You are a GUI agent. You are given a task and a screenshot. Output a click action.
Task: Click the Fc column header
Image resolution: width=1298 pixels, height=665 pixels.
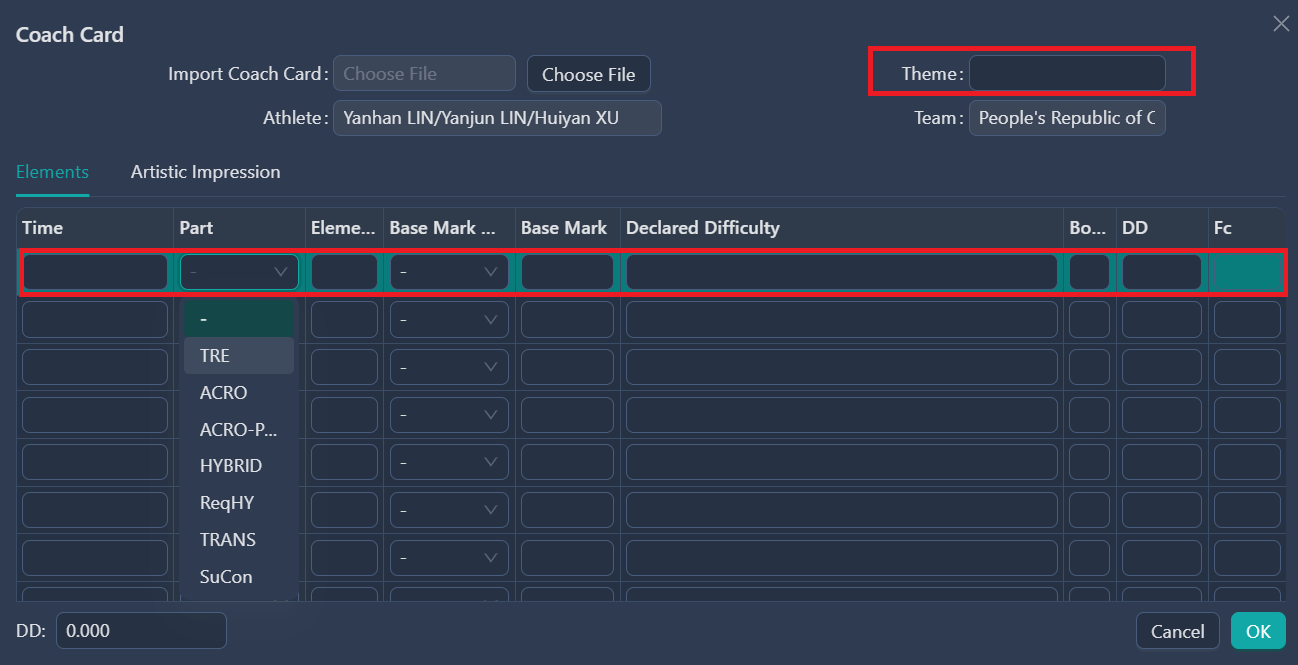1246,228
